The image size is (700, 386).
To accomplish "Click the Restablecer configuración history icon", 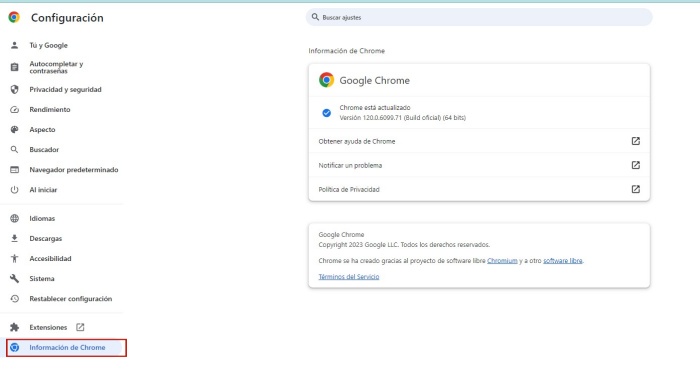I will coord(15,299).
